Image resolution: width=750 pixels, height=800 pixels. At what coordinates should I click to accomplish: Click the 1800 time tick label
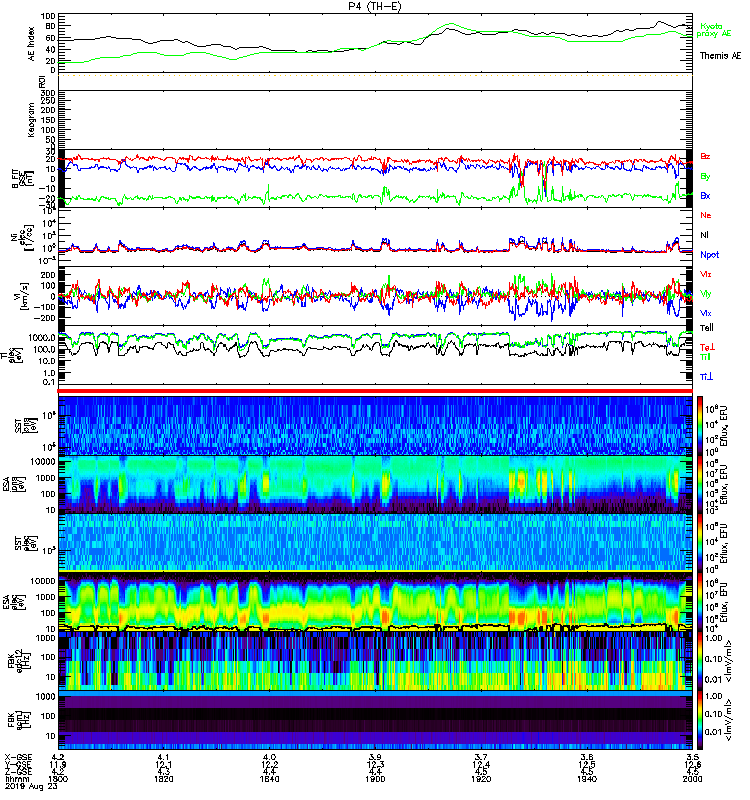coord(58,779)
